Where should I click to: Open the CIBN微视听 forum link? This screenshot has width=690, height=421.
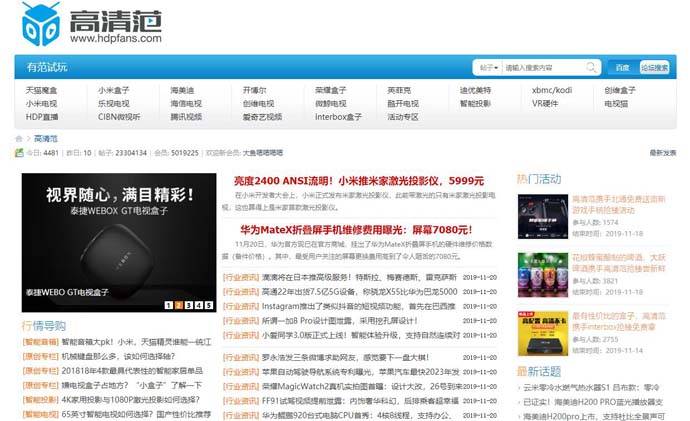pyautogui.click(x=119, y=117)
